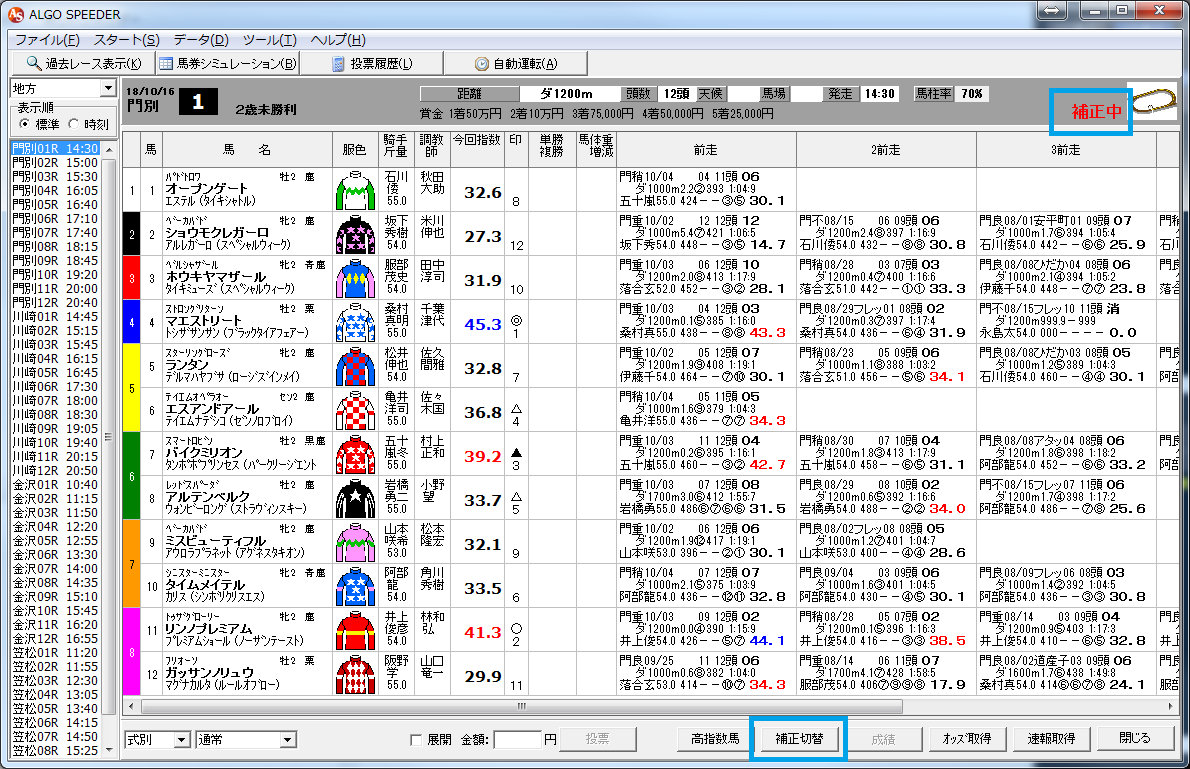Click jockey silks icon for バイクミリオン

click(355, 455)
